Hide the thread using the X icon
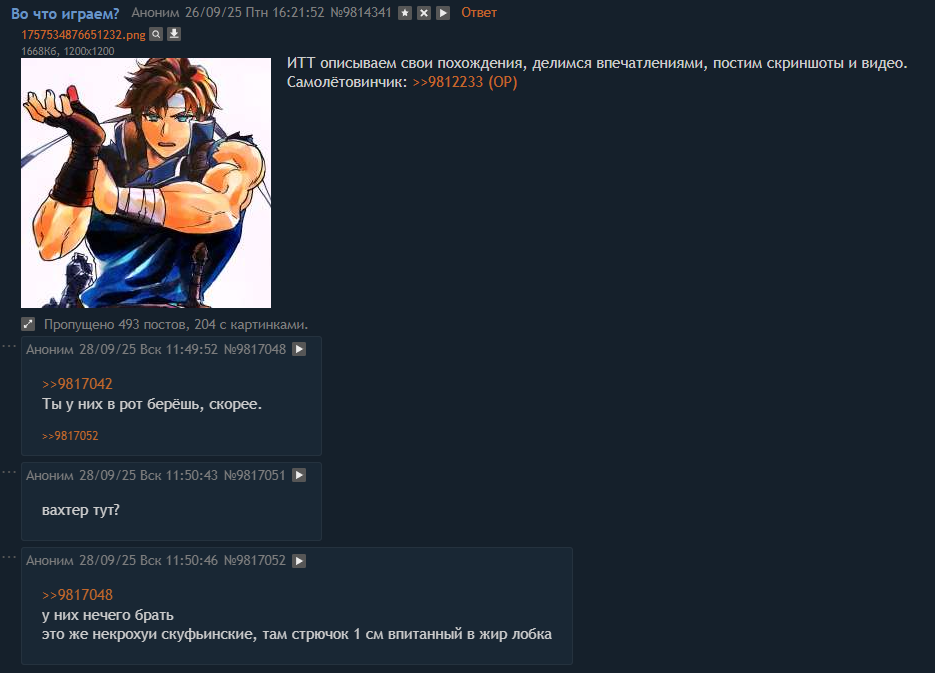Screen dimensions: 935x673 424,13
